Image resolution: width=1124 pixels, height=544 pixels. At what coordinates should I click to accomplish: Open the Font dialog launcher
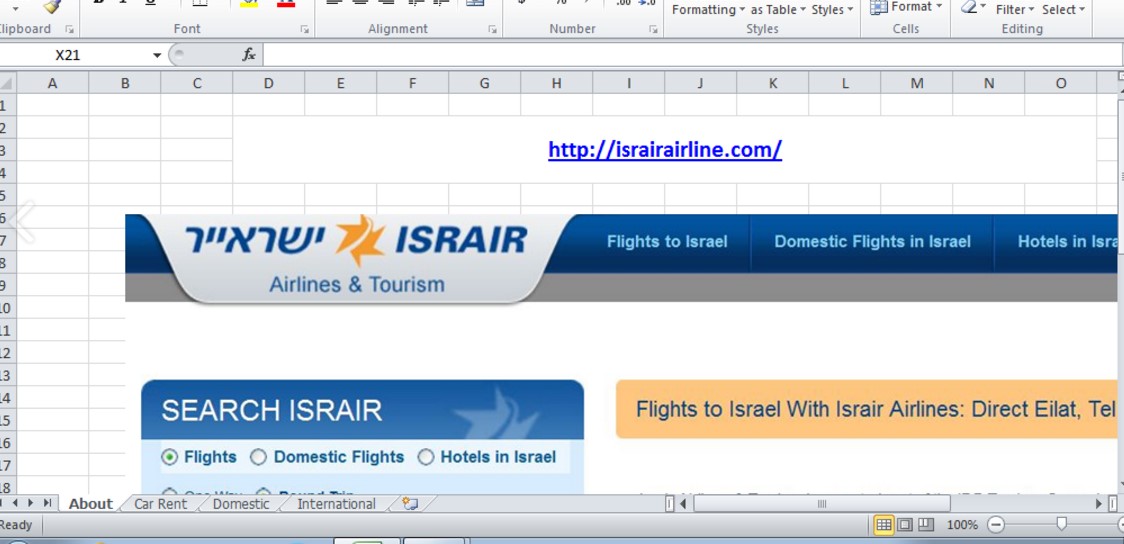(305, 29)
